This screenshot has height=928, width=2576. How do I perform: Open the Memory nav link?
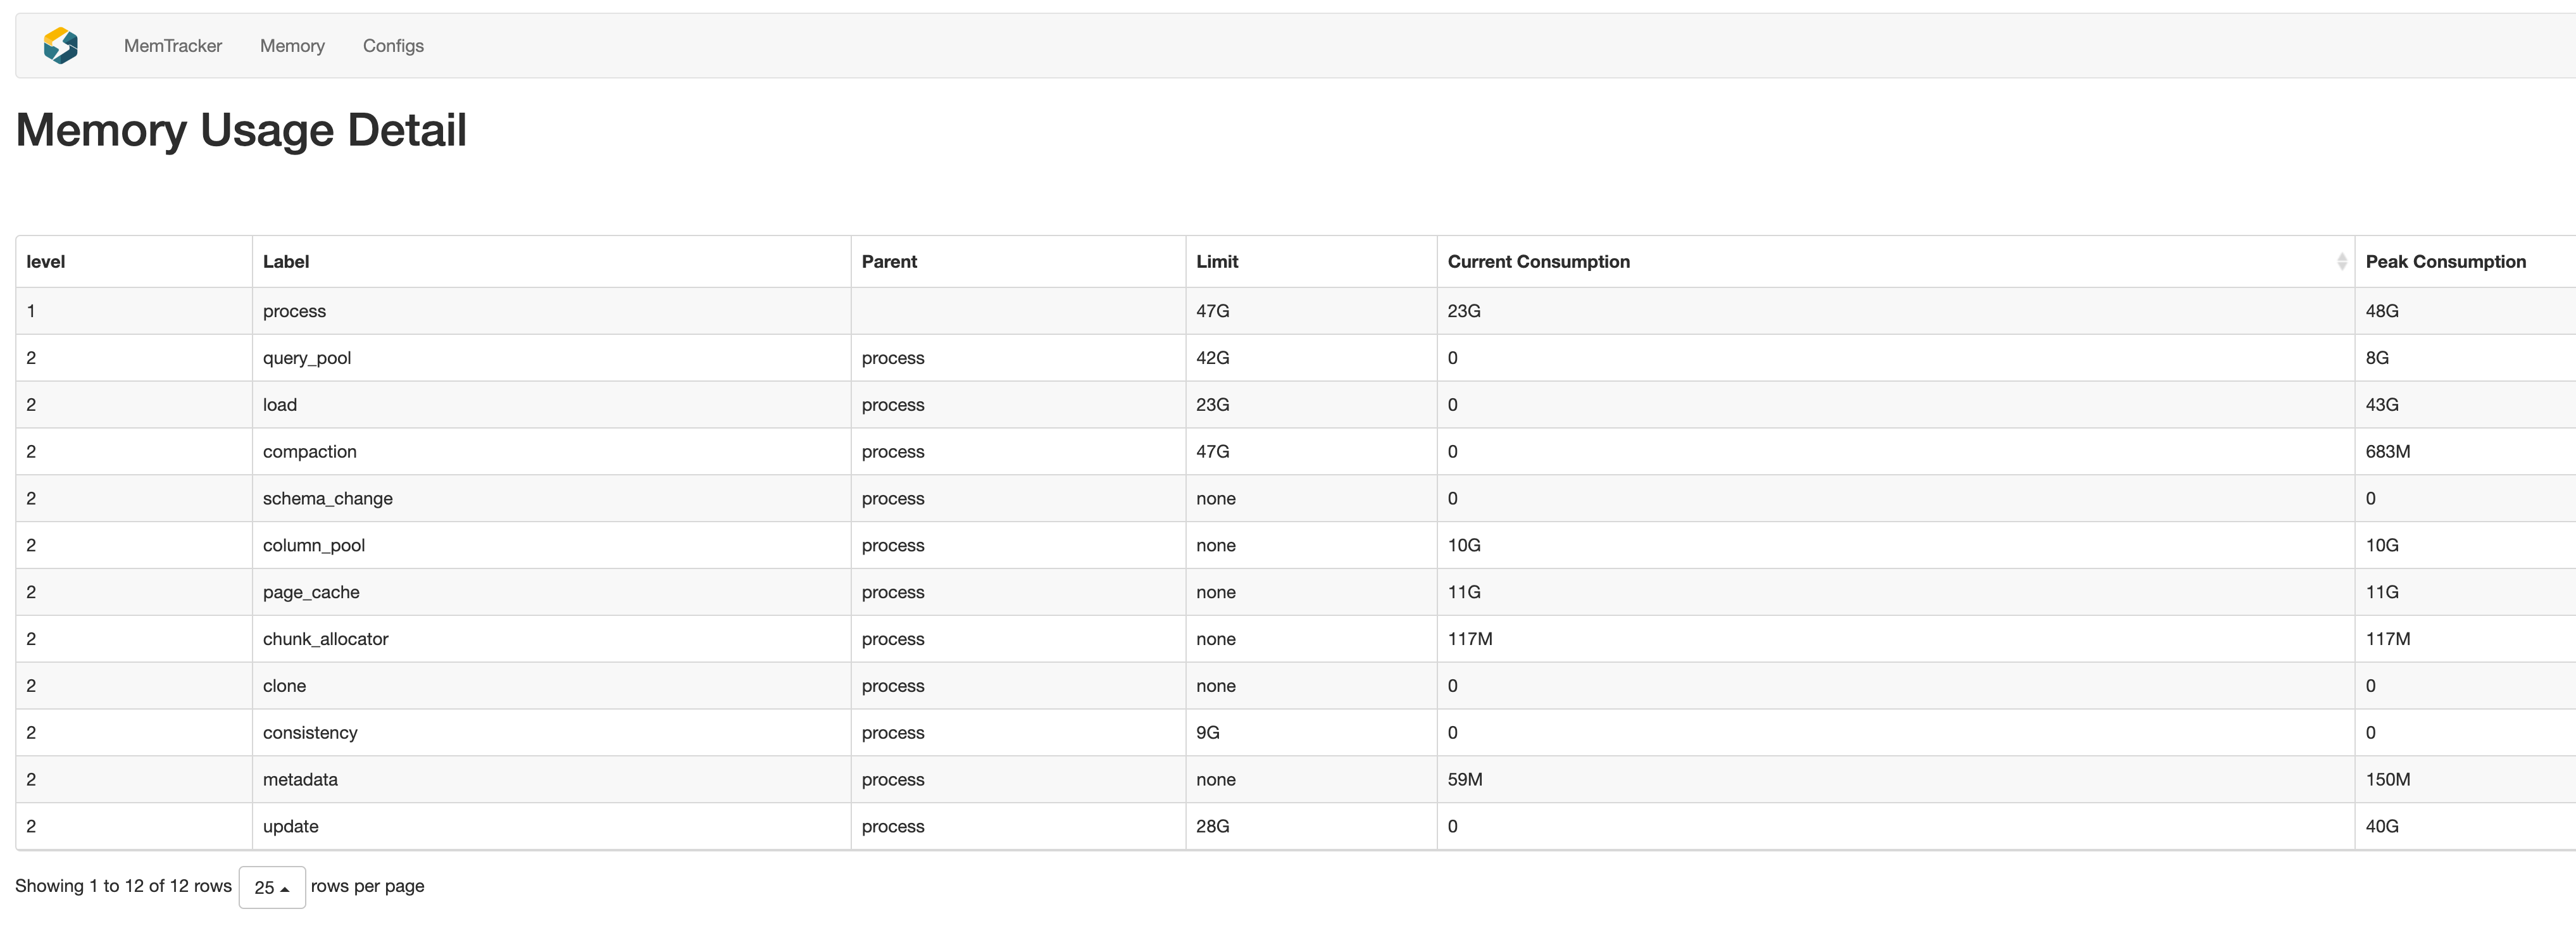click(292, 46)
